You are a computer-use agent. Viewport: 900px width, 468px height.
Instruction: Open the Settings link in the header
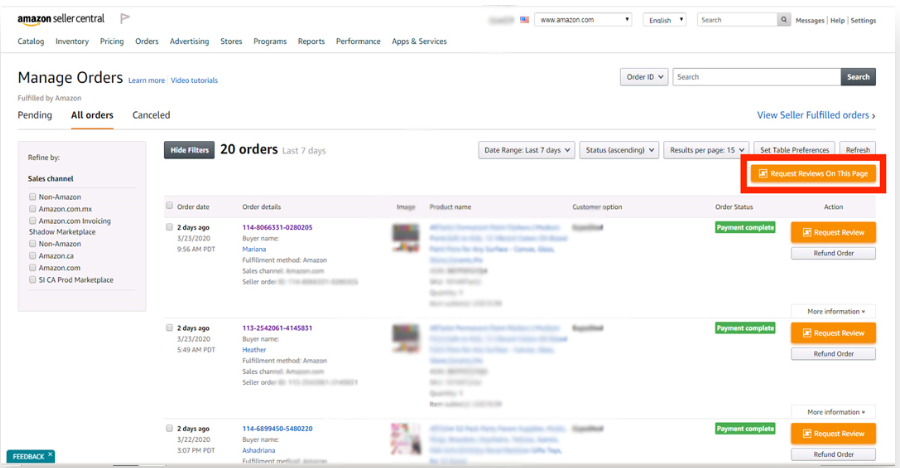tap(863, 20)
